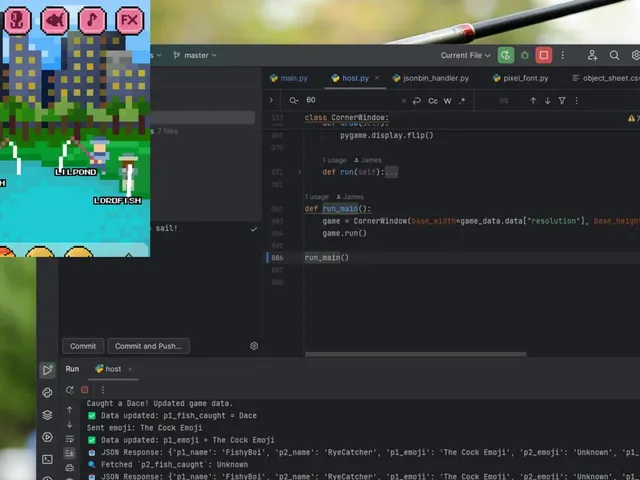Viewport: 640px width, 480px height.
Task: Switch to the main.py tab
Action: pos(289,78)
